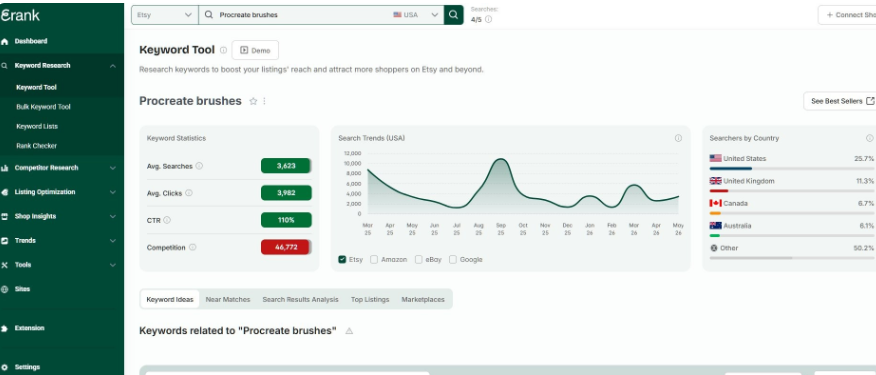
Task: Click the CTR info icon
Action: (167, 220)
